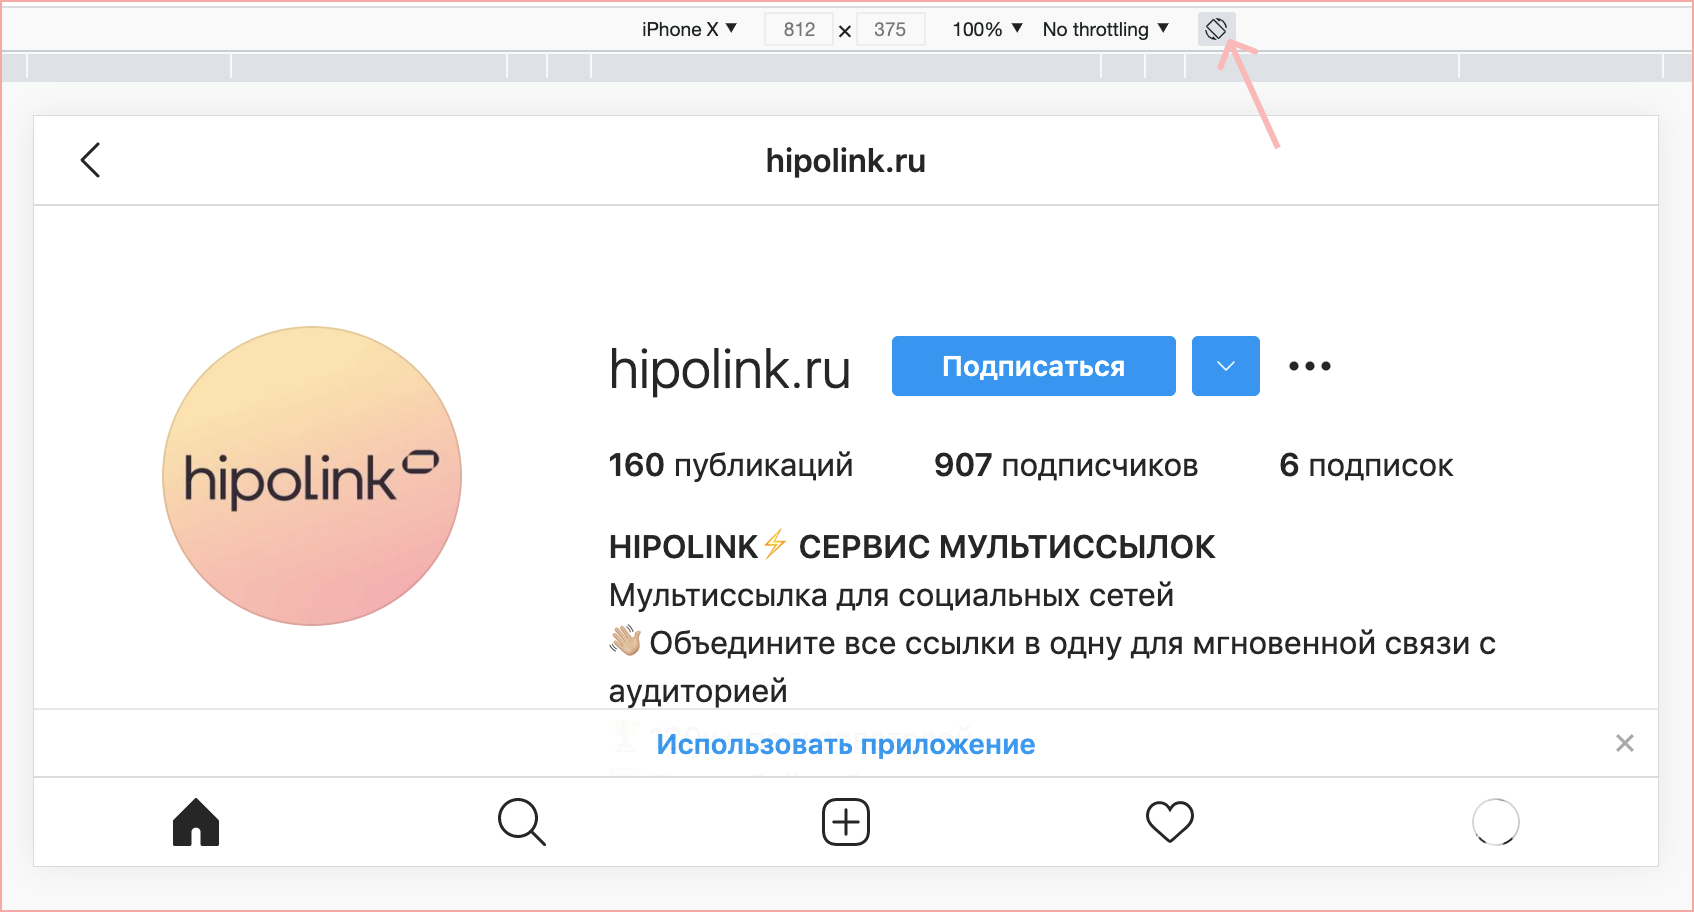
Task: Open the Search magnifier icon
Action: [521, 822]
